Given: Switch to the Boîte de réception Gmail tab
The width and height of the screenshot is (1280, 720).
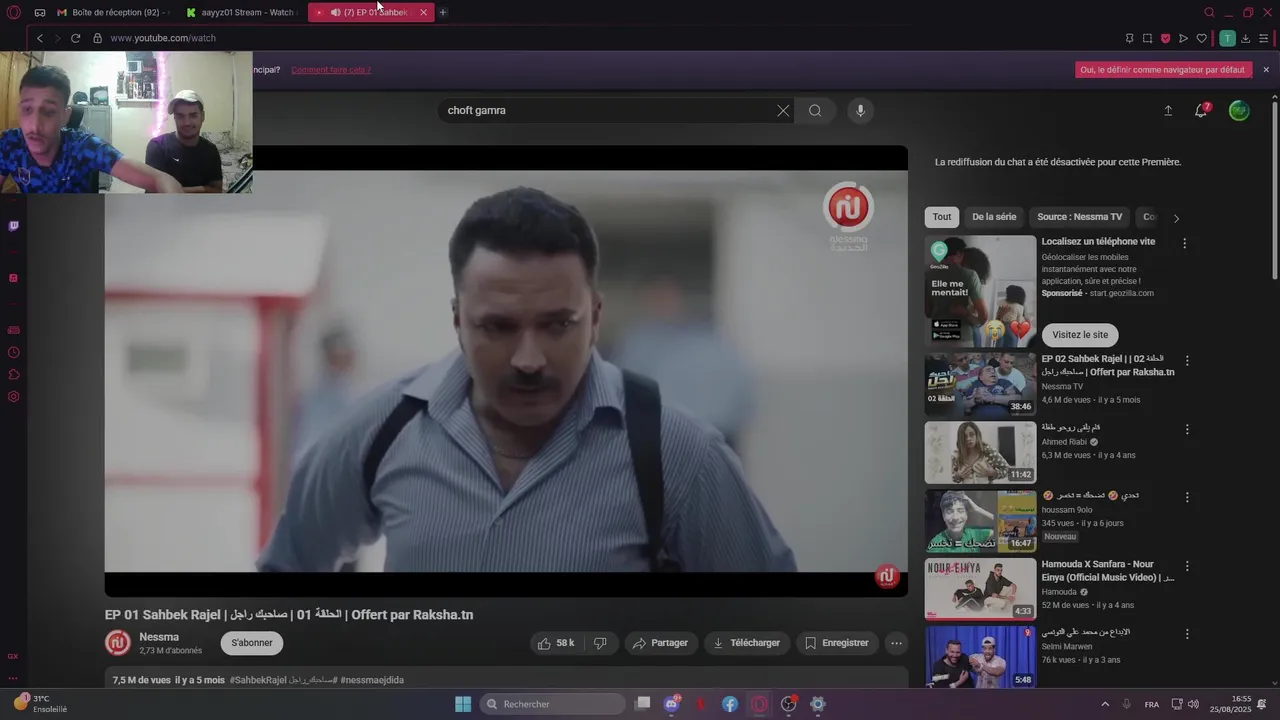Looking at the screenshot, I should tap(112, 12).
